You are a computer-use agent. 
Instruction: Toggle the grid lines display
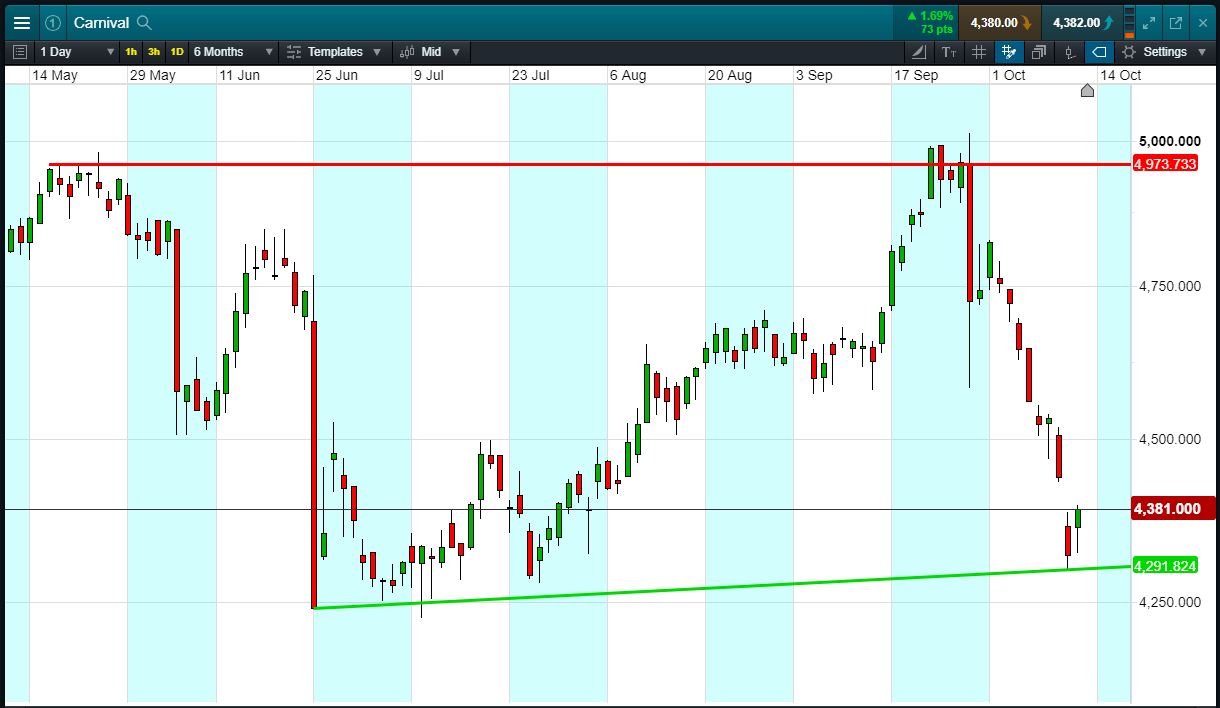pyautogui.click(x=979, y=52)
